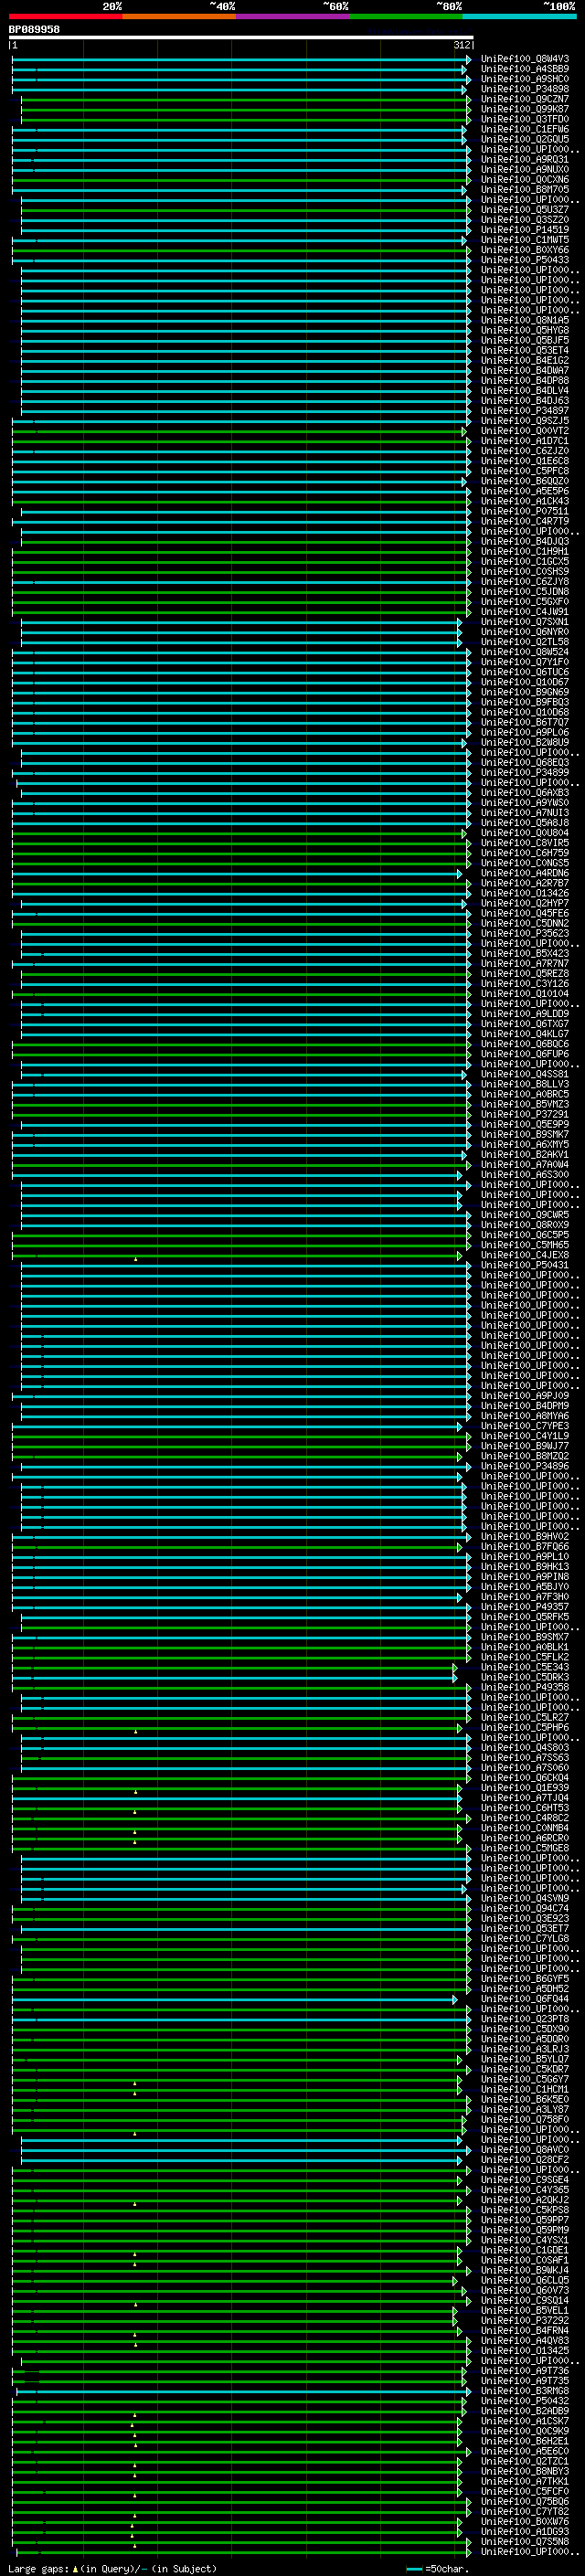585x2576 pixels.
Task: Select the UniRef100_P14519 label
Action: [525, 230]
